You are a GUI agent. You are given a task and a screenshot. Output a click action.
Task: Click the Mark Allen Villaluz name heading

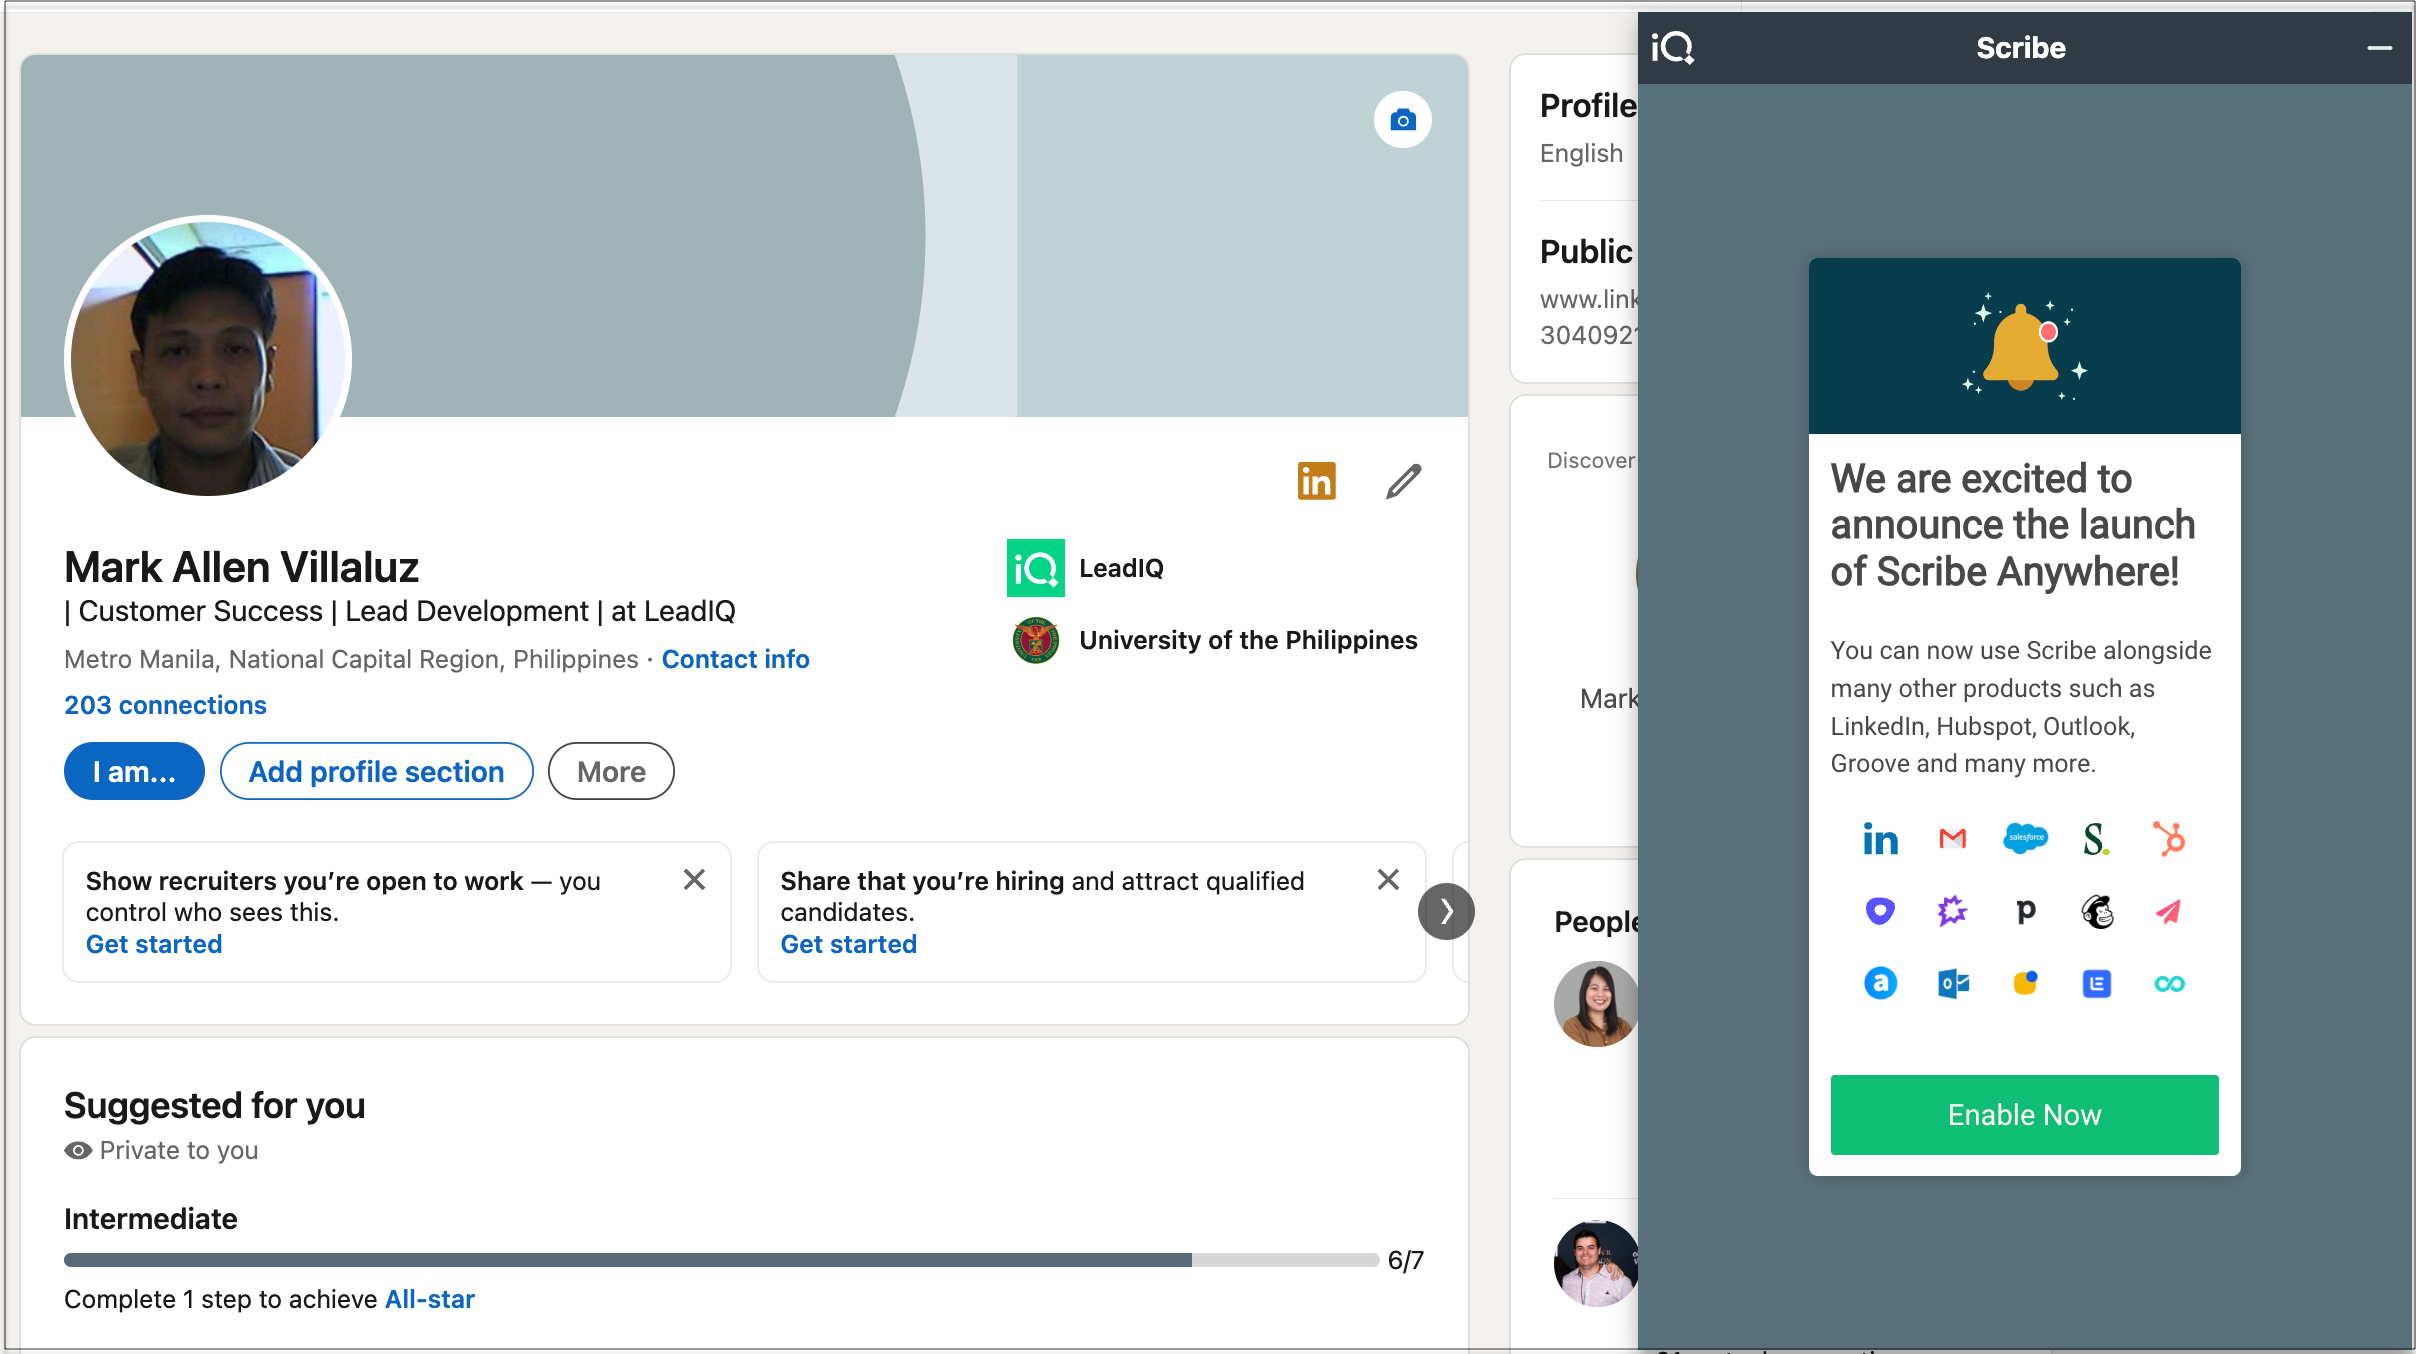[x=241, y=567]
